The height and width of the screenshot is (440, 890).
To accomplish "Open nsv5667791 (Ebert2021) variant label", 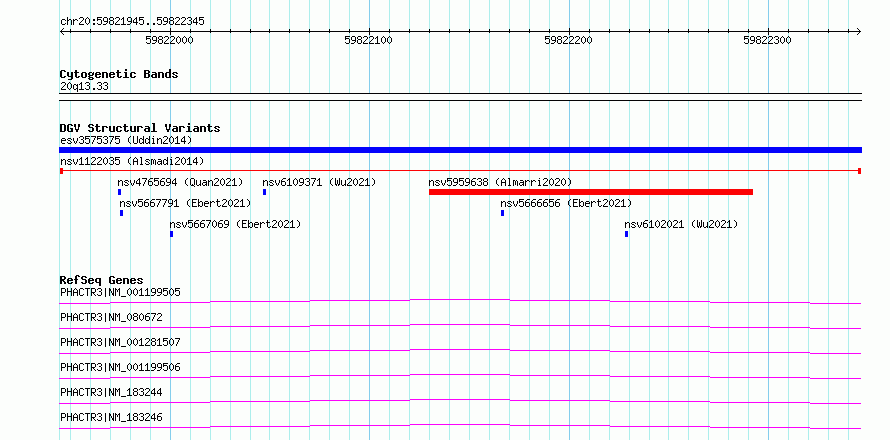I will point(185,203).
